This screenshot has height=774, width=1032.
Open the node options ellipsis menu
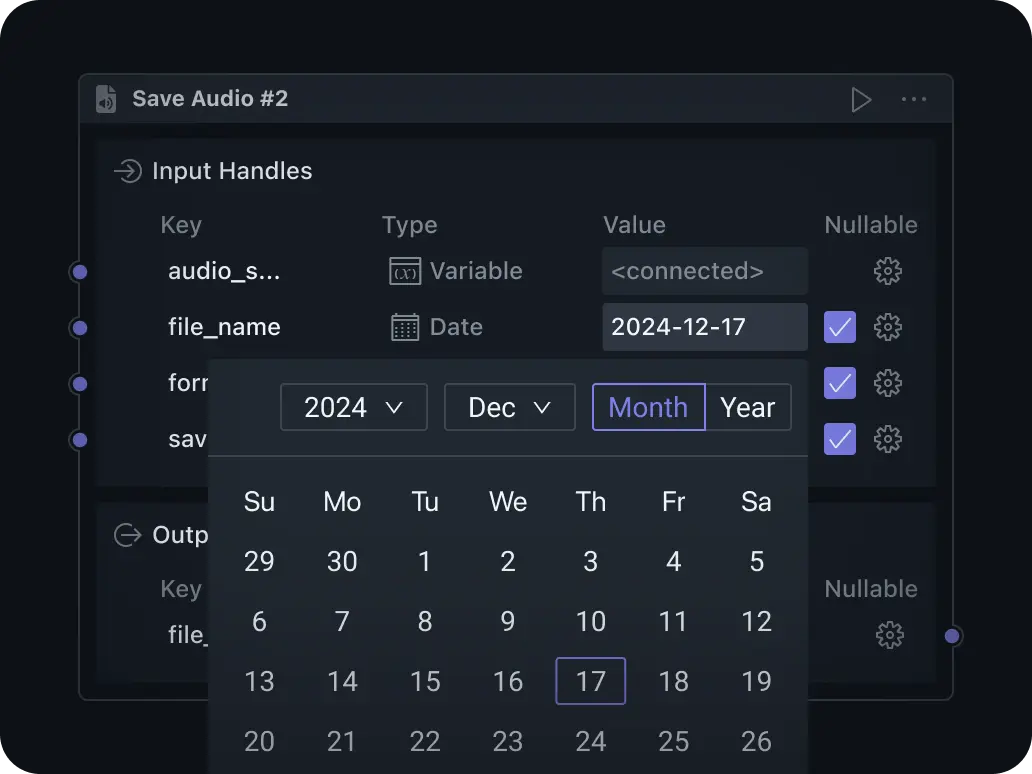click(x=913, y=99)
